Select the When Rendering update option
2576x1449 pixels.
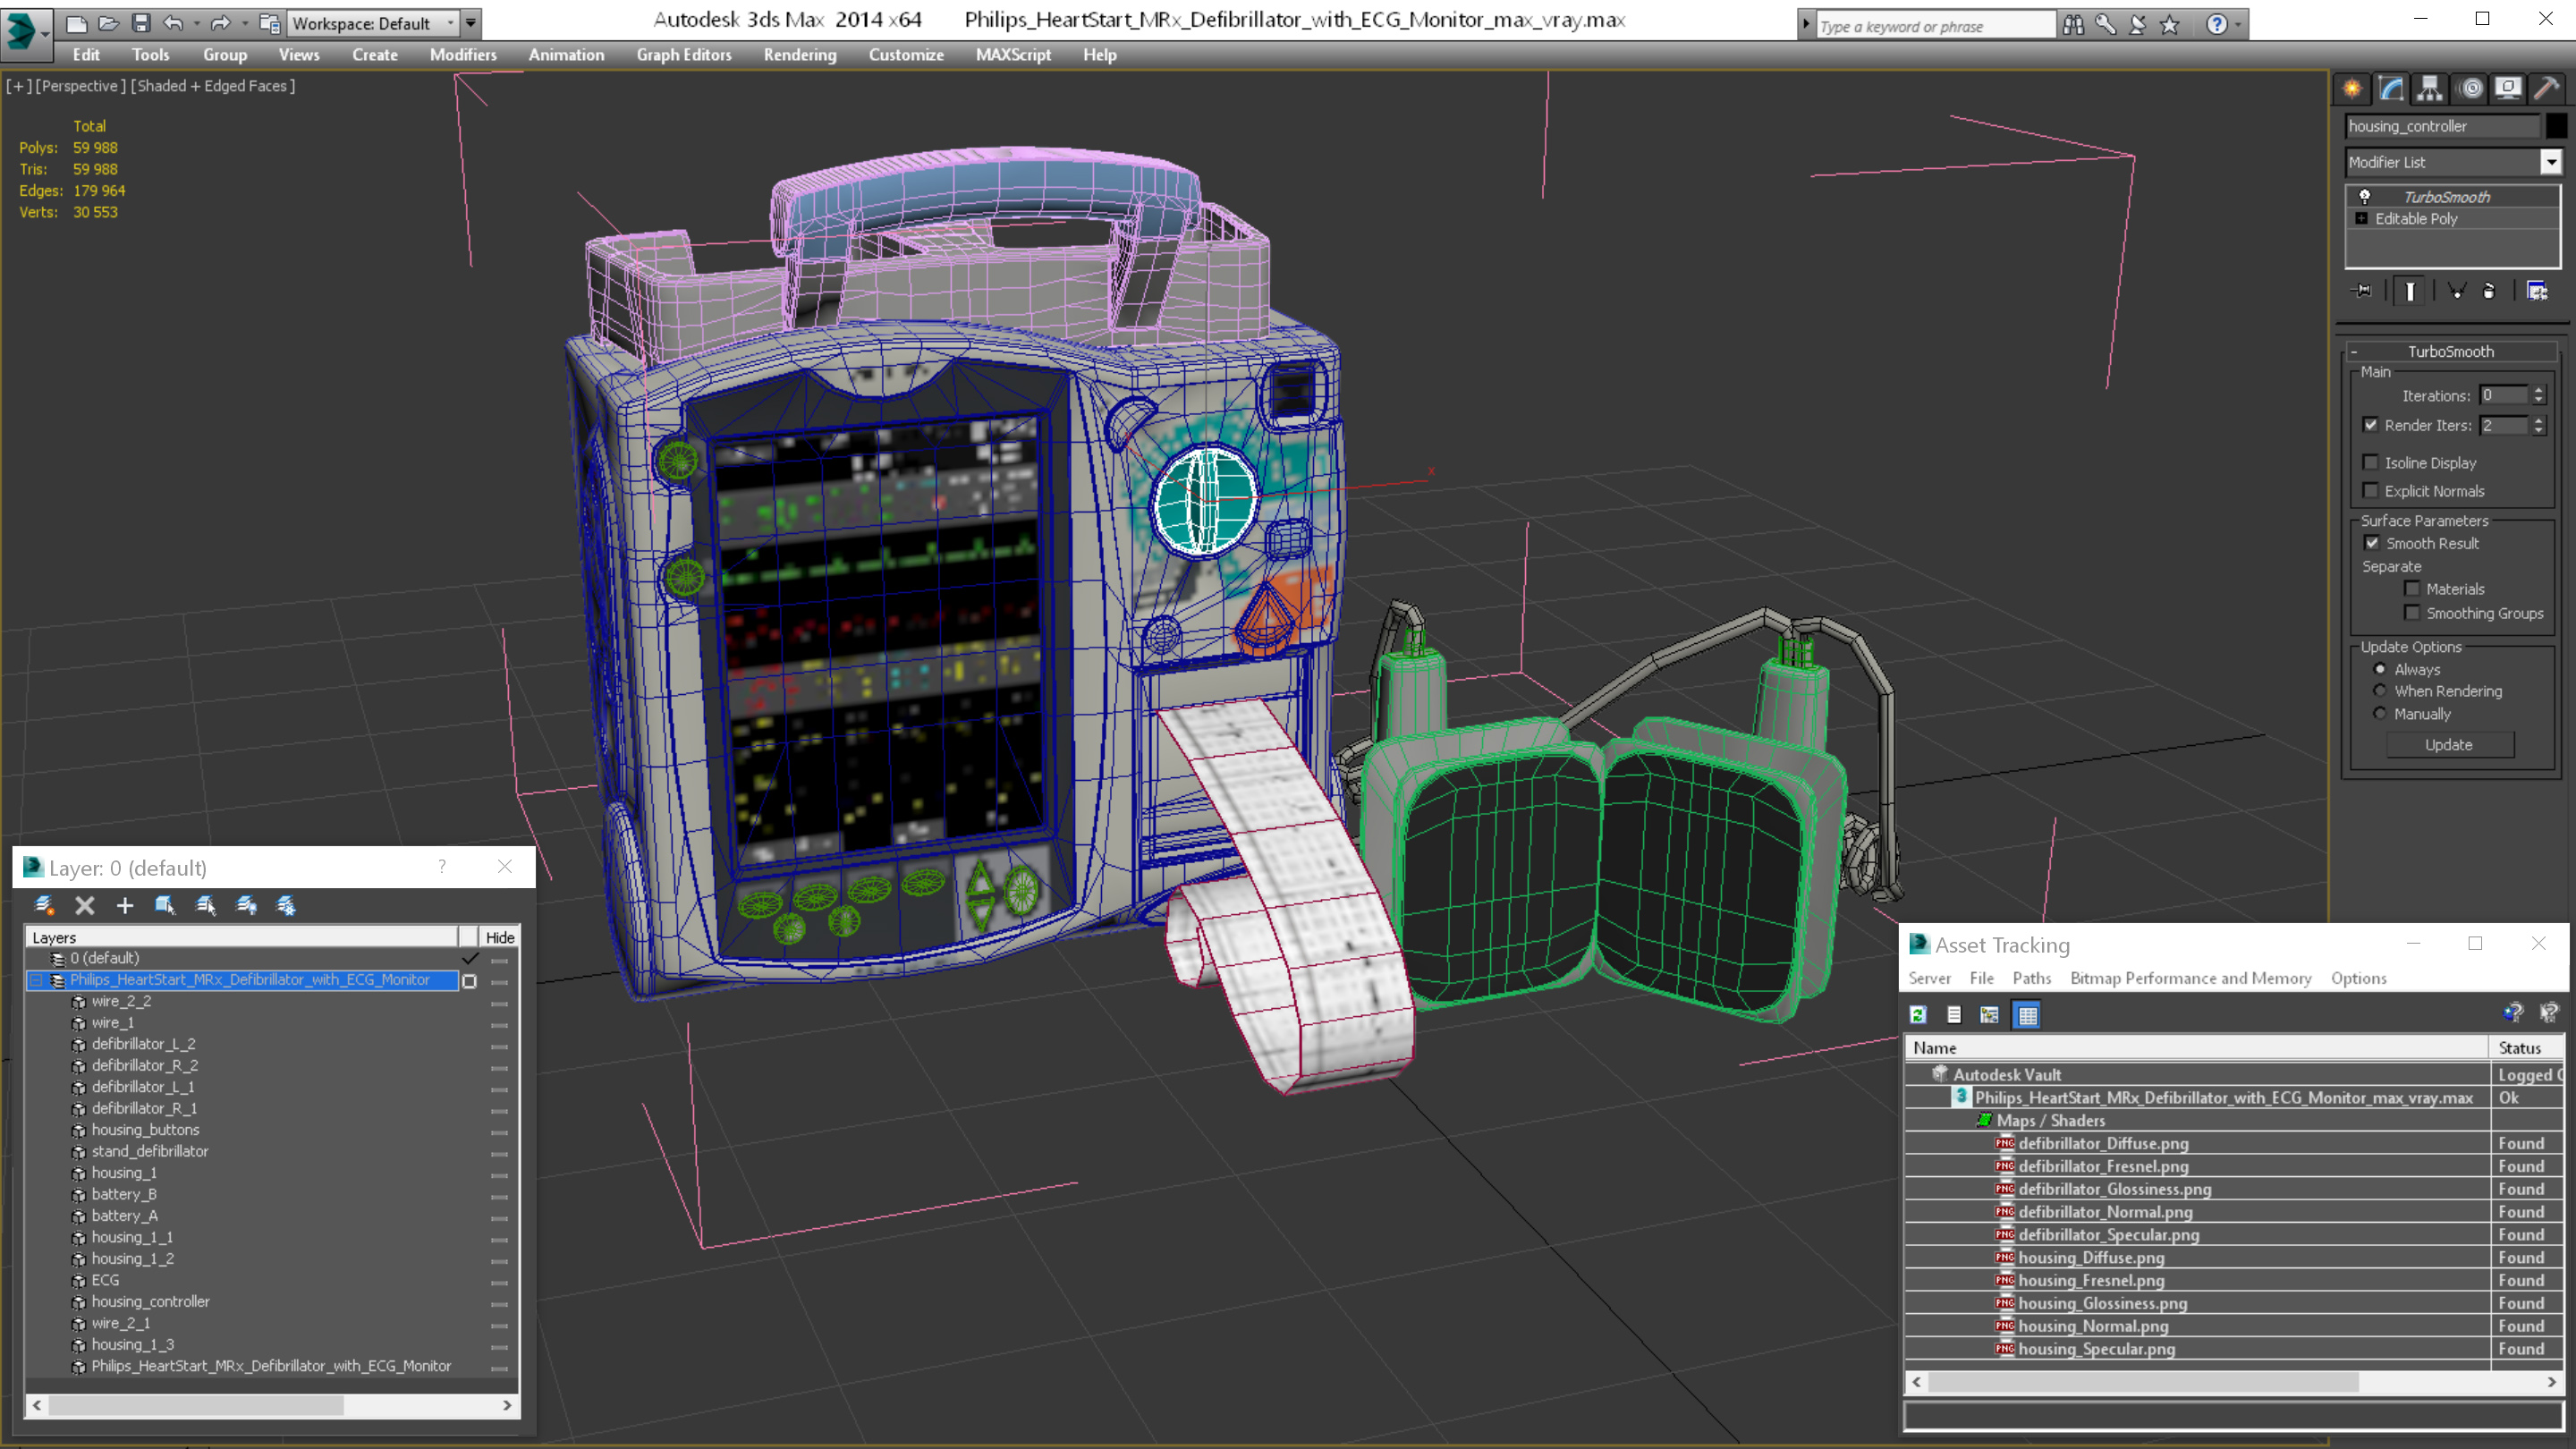(2380, 691)
